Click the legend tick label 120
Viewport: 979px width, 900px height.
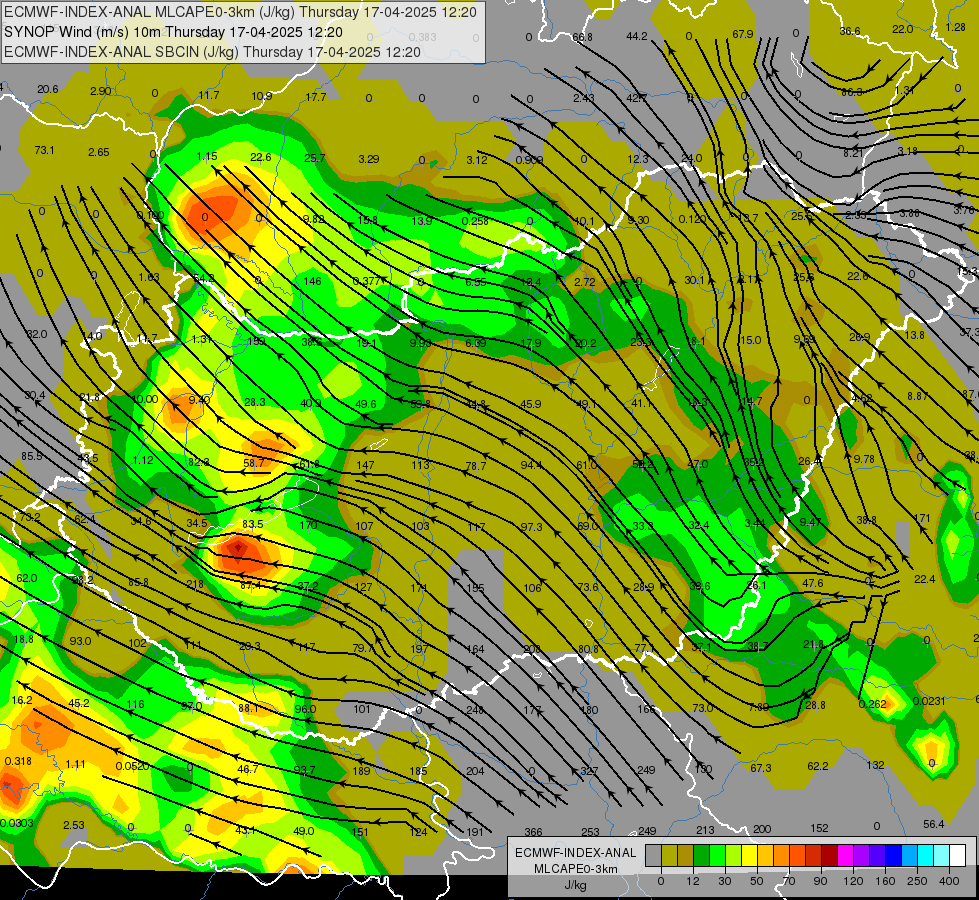[853, 881]
